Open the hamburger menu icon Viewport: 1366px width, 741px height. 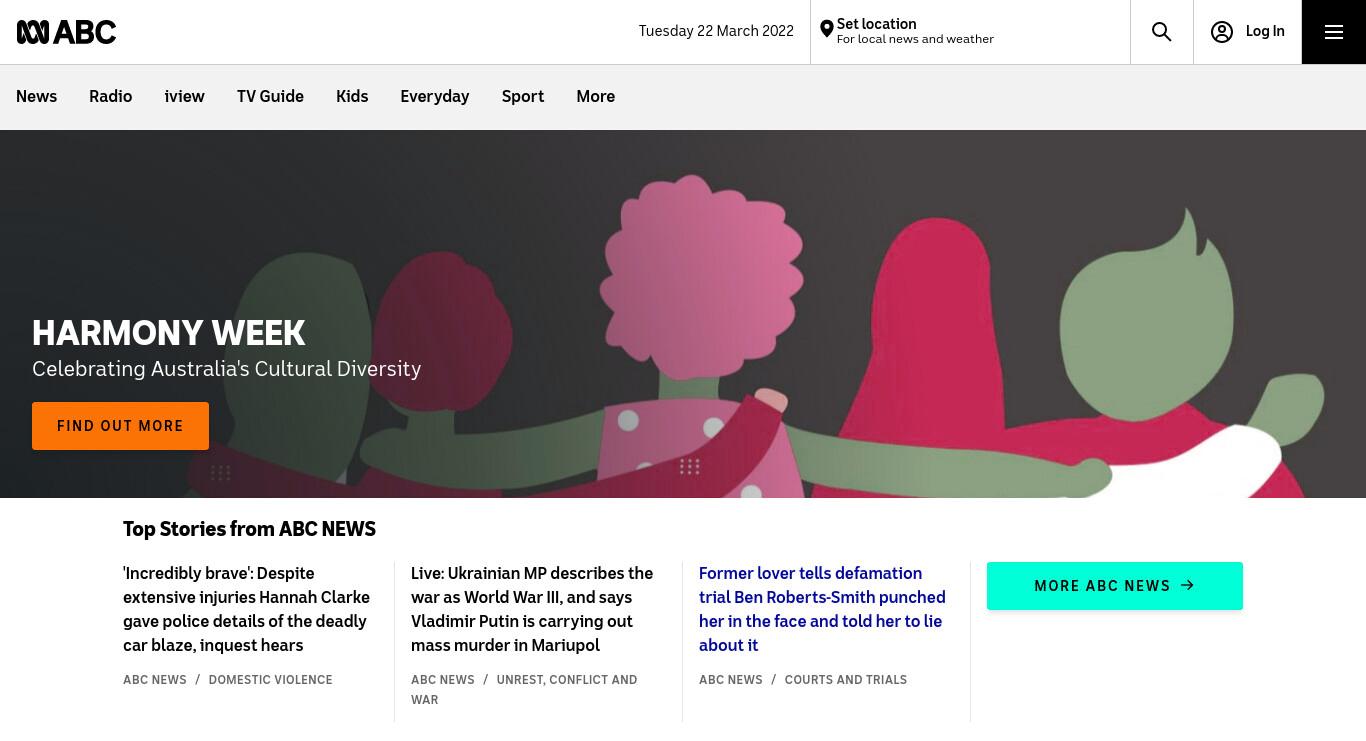(x=1333, y=32)
